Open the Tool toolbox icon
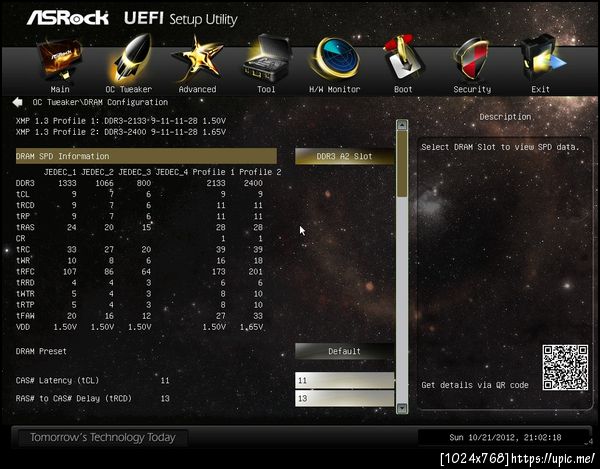The image size is (600, 469). (267, 58)
